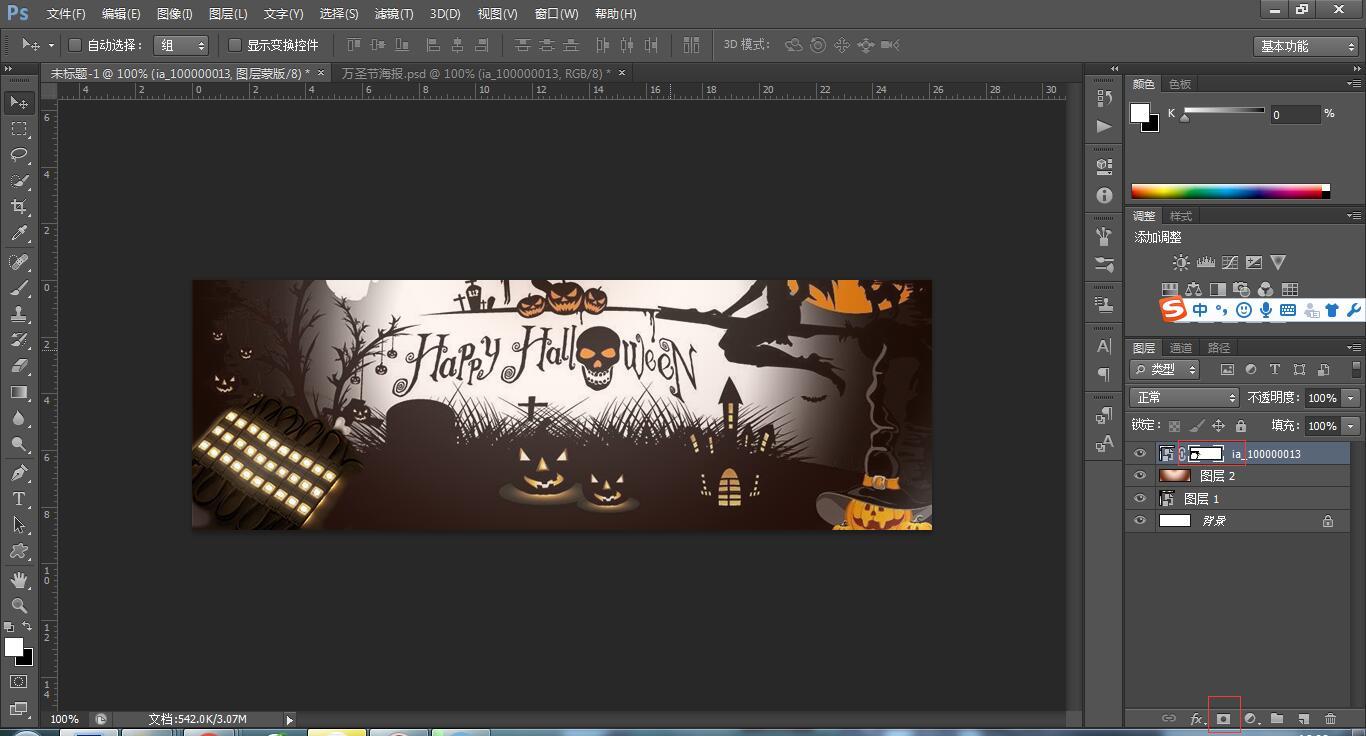
Task: Switch to the 通道 tab
Action: tap(1181, 348)
